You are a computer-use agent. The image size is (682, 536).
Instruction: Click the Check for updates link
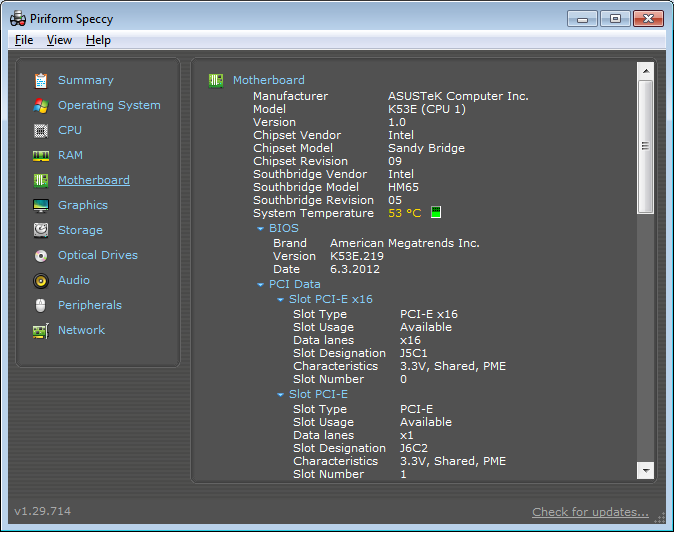(590, 512)
